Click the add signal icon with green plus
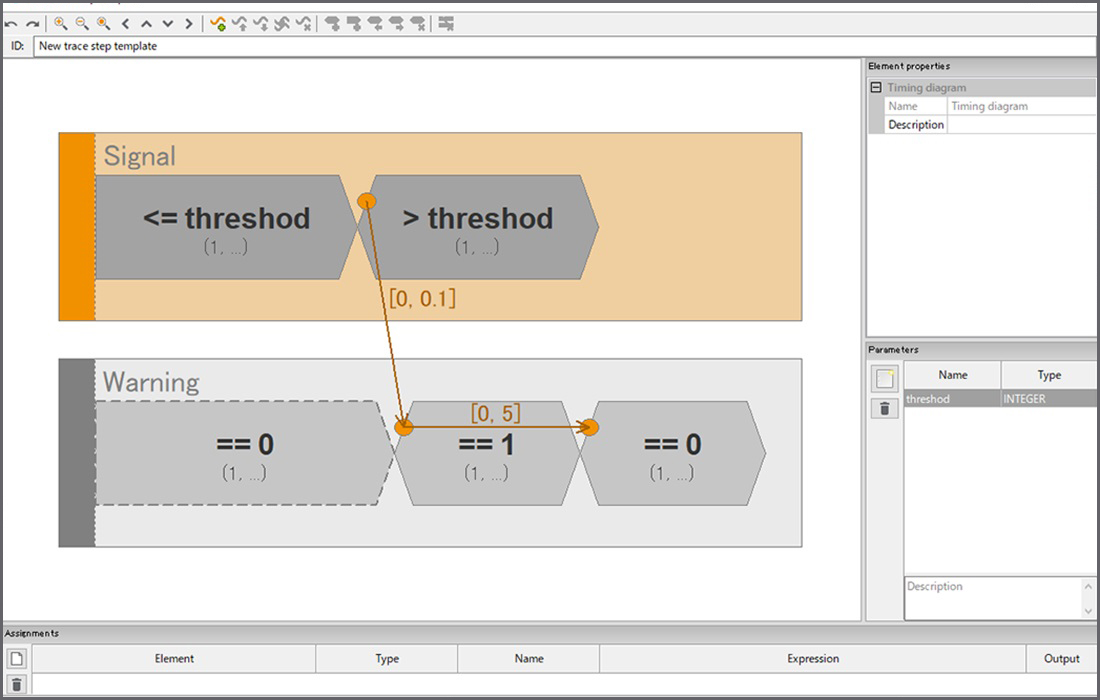Image resolution: width=1100 pixels, height=700 pixels. [217, 23]
